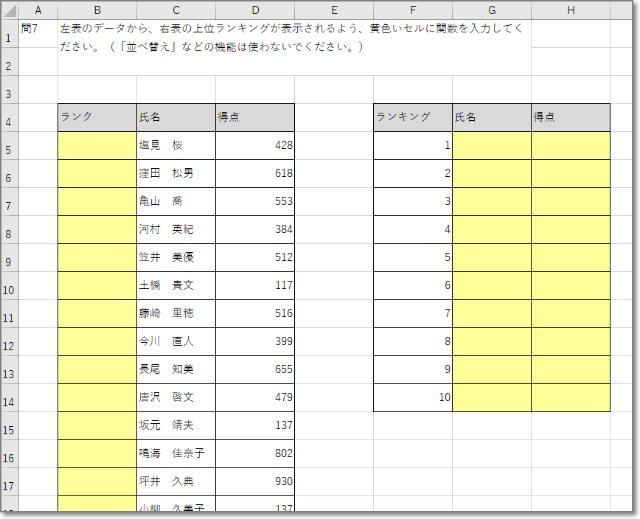Click the select-all corner of the sheet
This screenshot has width=640, height=519.
10,10
